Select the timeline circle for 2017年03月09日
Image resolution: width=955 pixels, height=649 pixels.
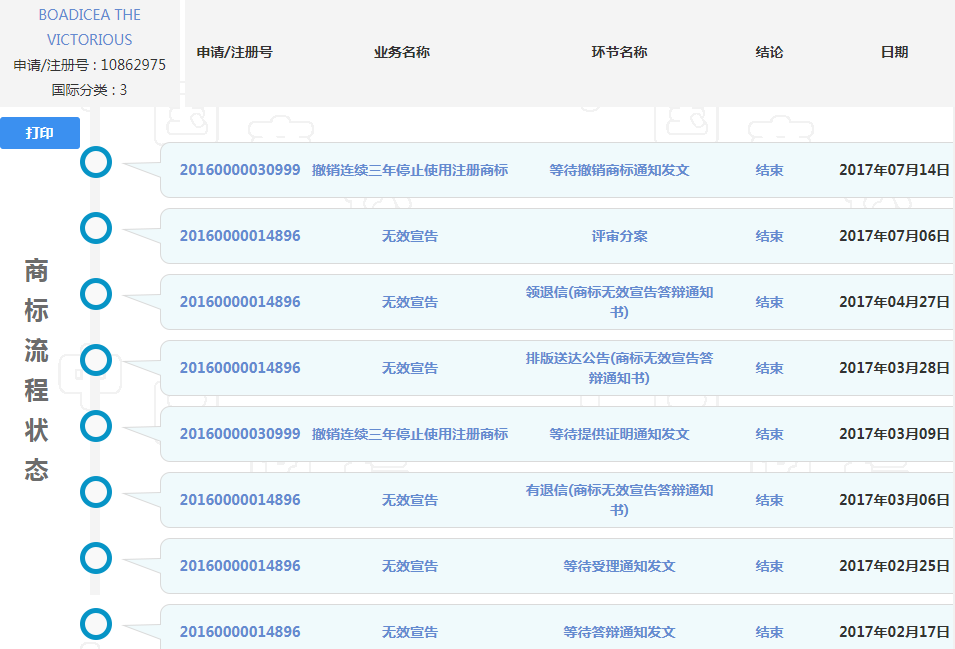(96, 426)
